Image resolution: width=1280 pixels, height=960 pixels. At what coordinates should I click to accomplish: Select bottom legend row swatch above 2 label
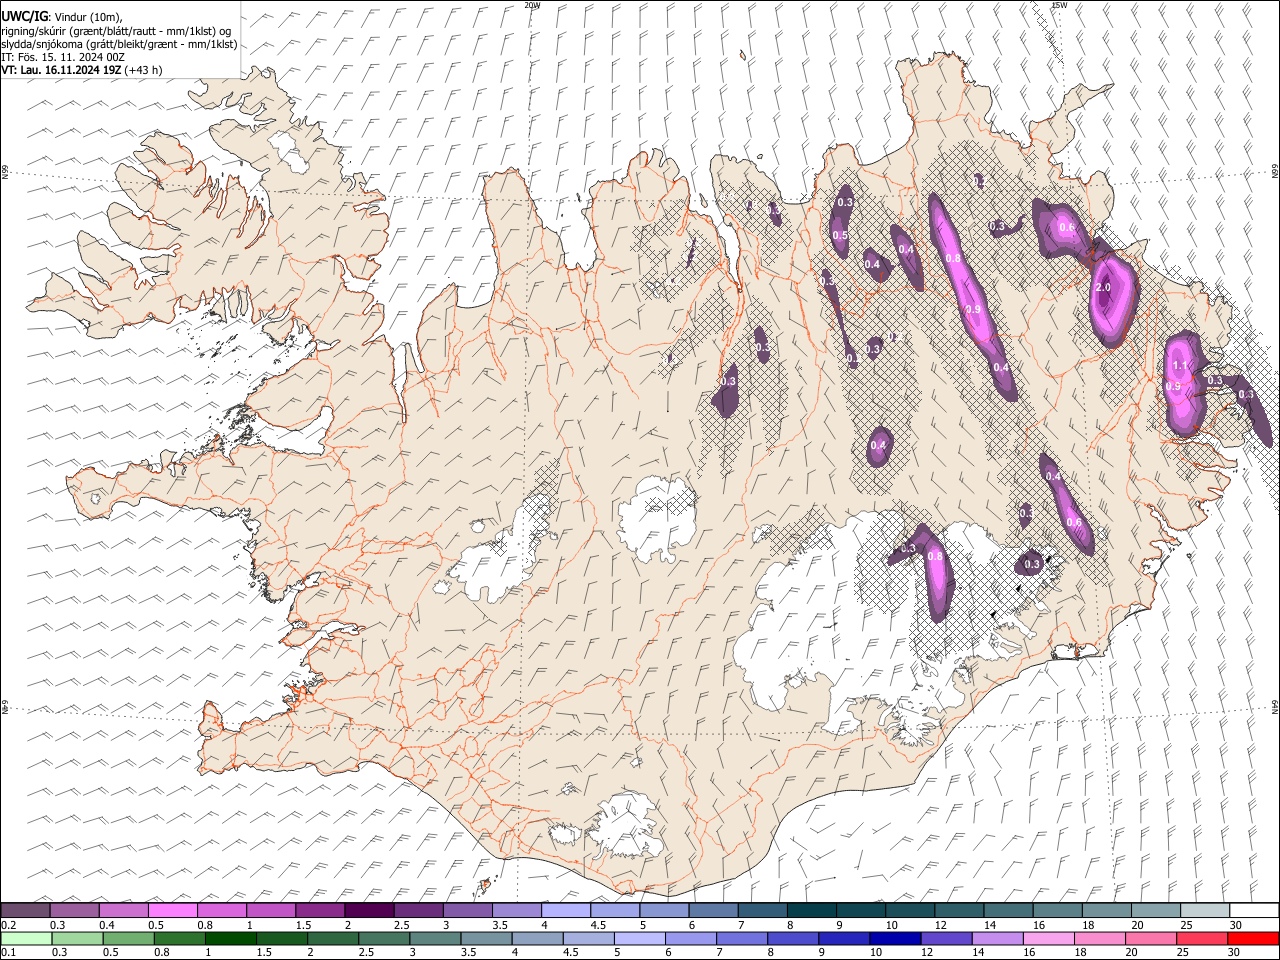click(x=333, y=938)
